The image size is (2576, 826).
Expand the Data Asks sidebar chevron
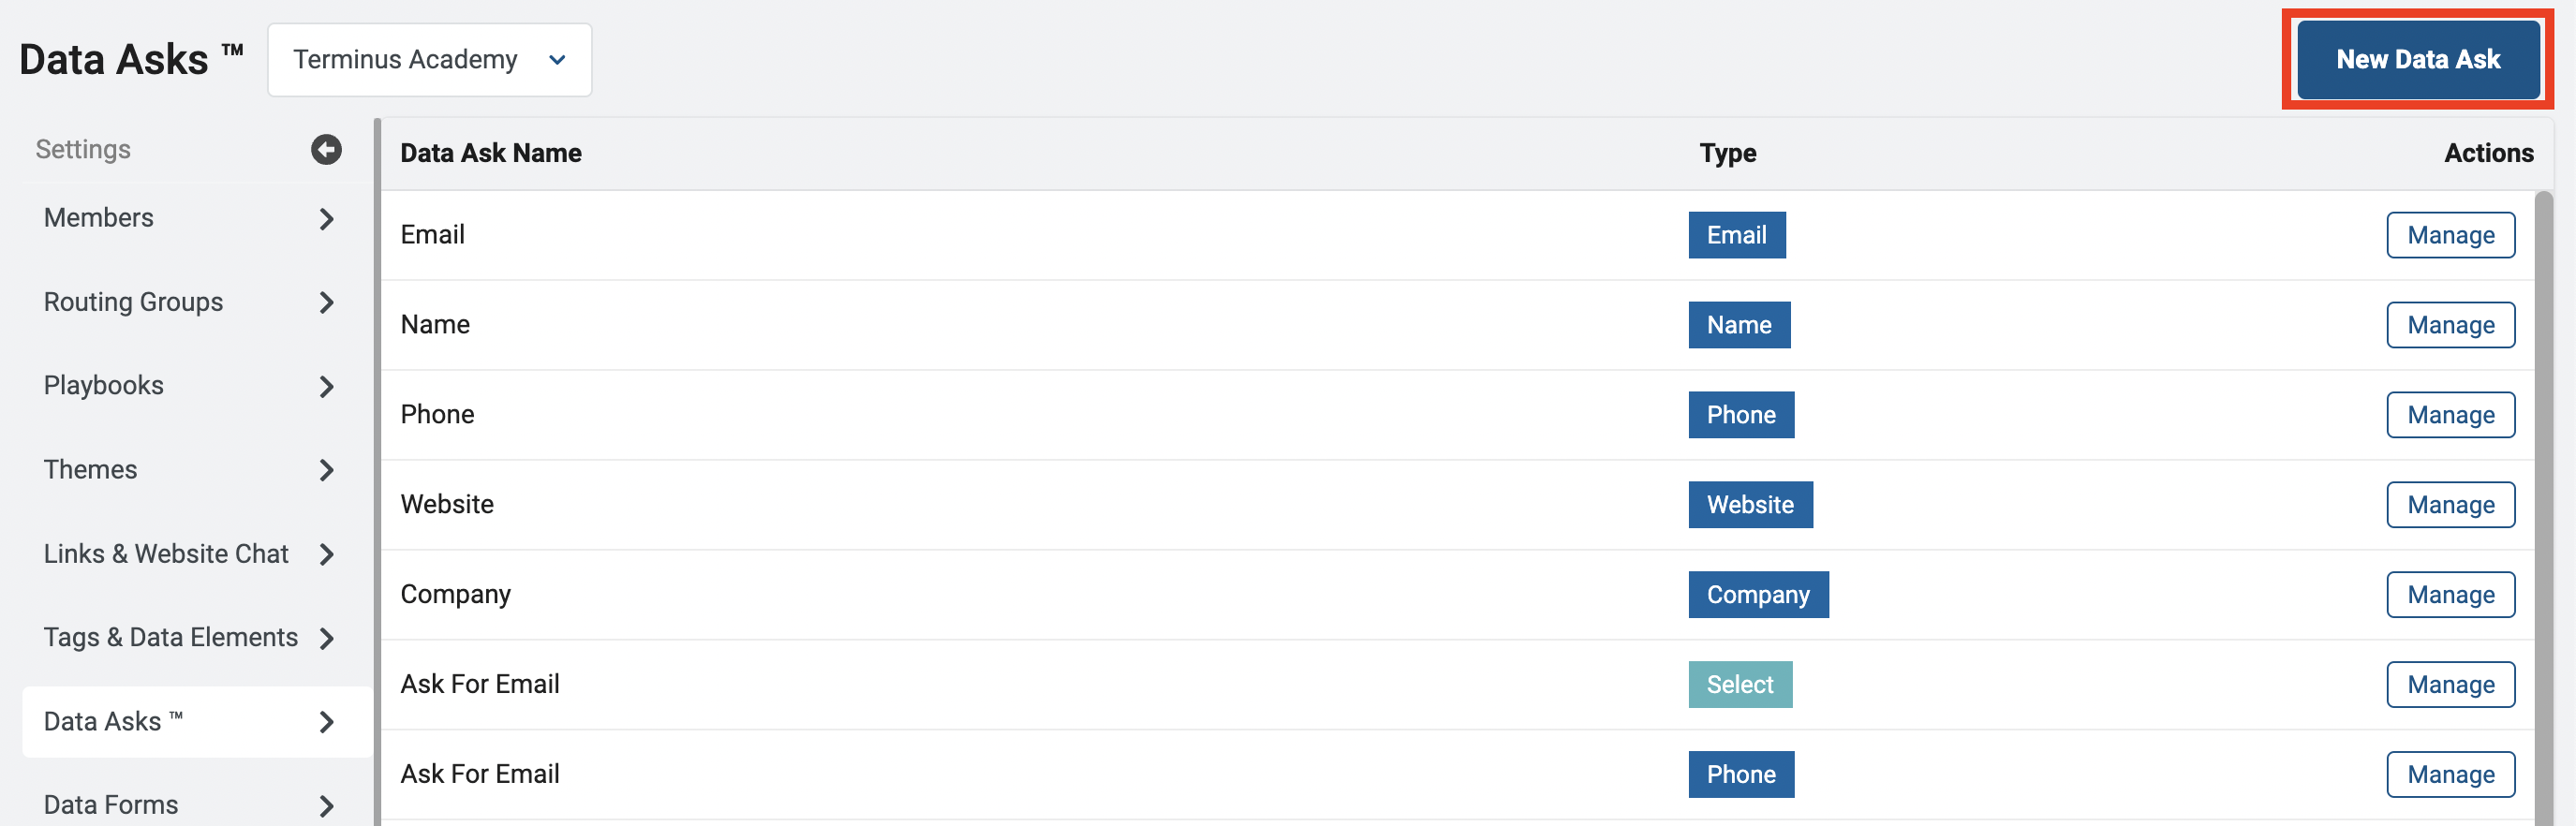tap(326, 722)
